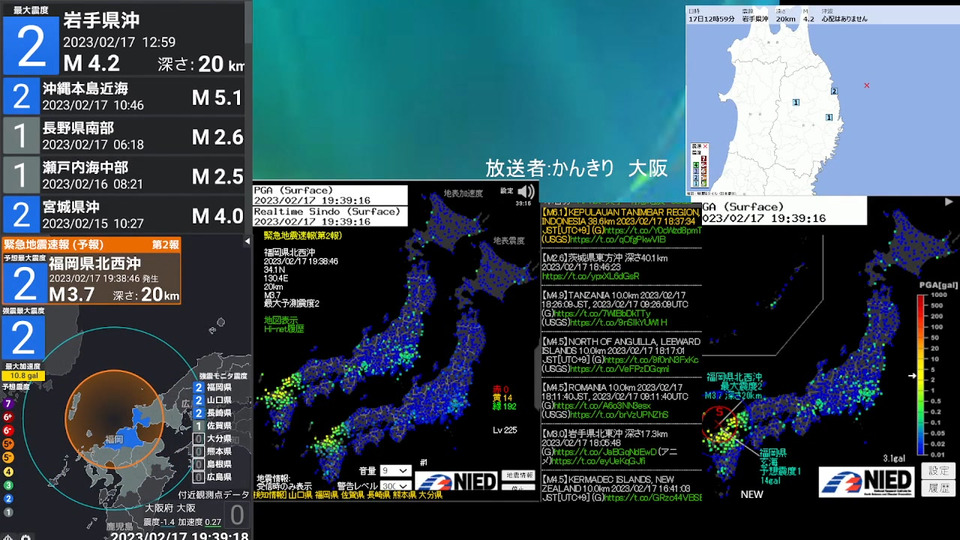Click the 履歴 button on right PGA monitor
The width and height of the screenshot is (960, 540).
click(x=938, y=488)
